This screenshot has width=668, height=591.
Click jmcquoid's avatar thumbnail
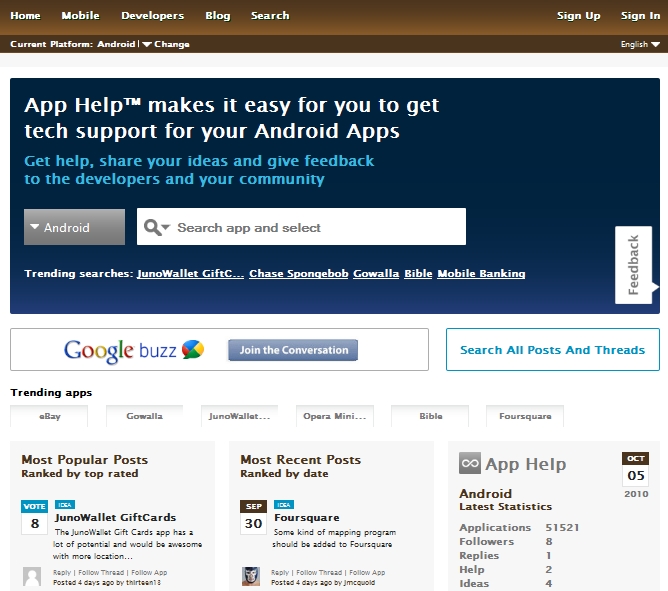(251, 576)
